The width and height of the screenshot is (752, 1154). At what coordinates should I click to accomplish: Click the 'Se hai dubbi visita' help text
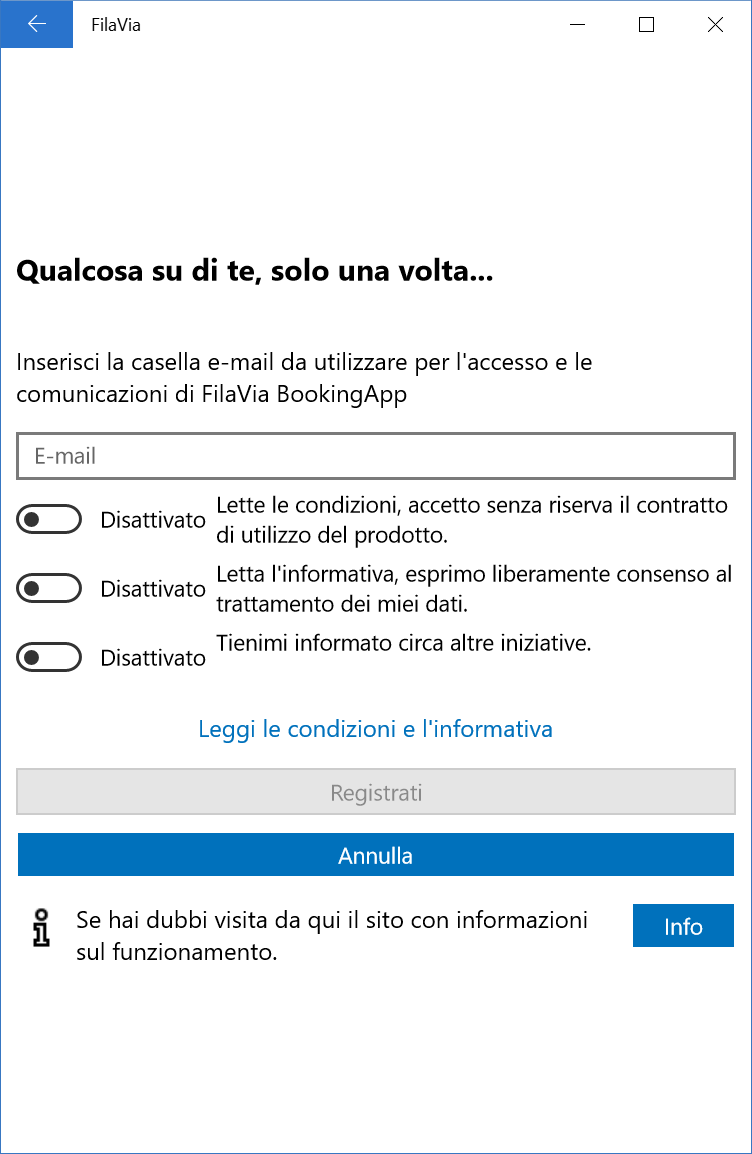point(332,936)
